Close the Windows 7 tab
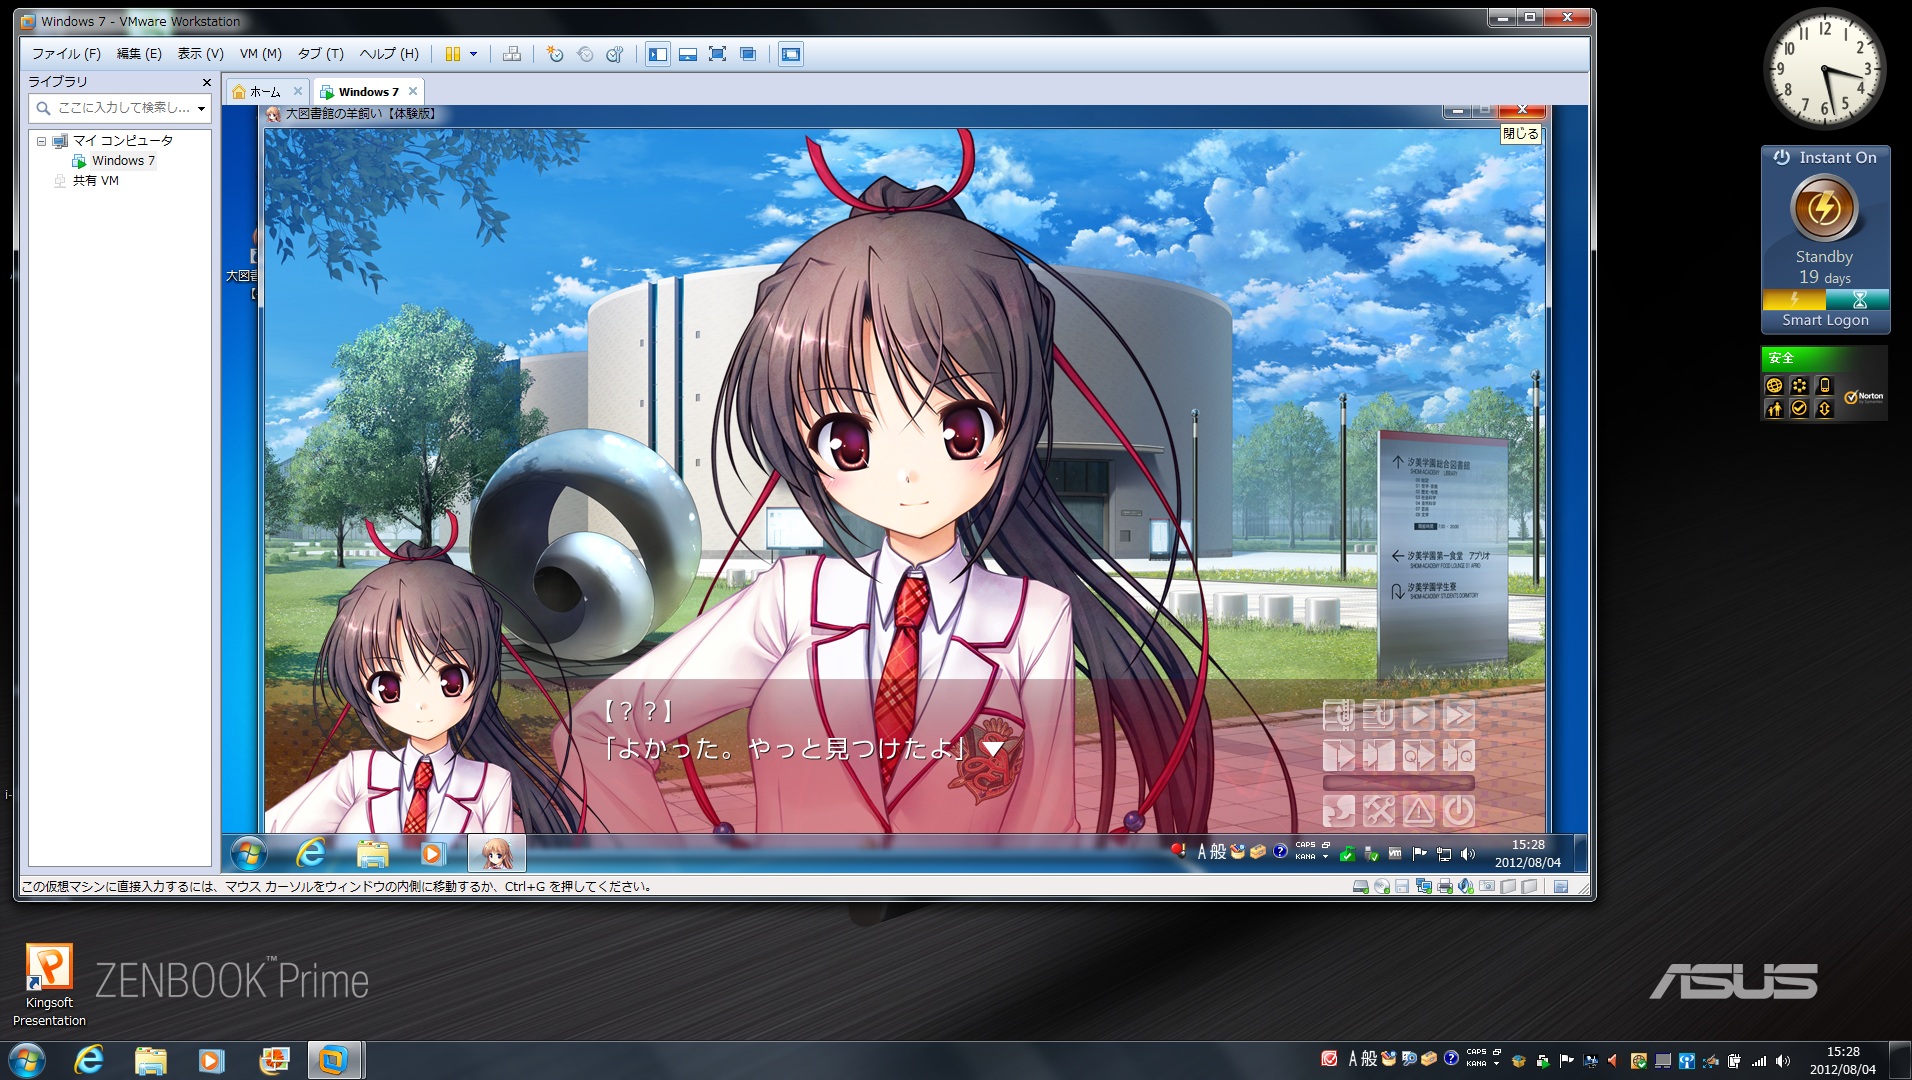This screenshot has height=1080, width=1912. pyautogui.click(x=413, y=91)
